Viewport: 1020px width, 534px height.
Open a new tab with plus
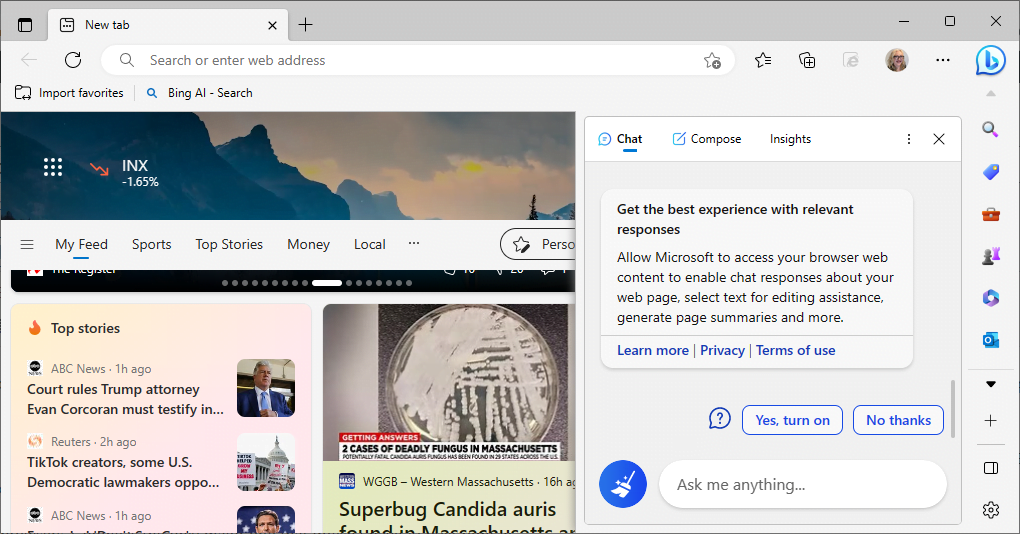305,25
